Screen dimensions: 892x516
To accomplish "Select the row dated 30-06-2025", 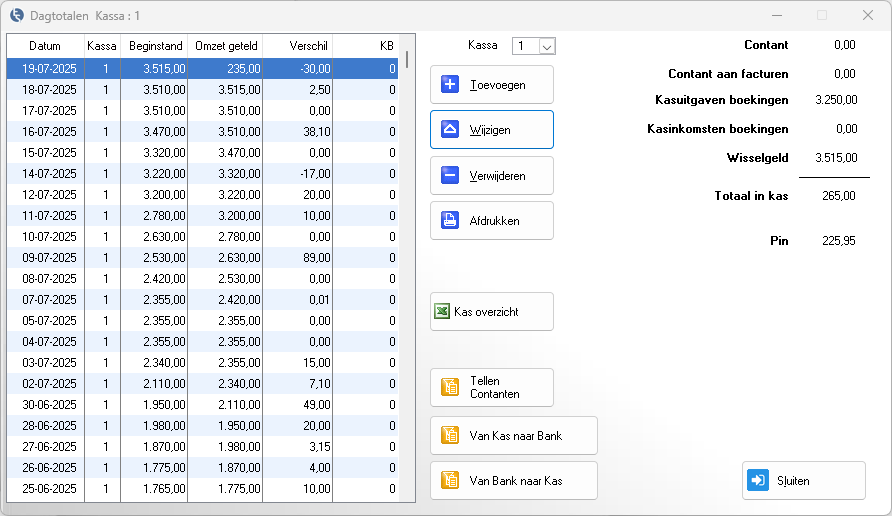I will click(x=203, y=405).
